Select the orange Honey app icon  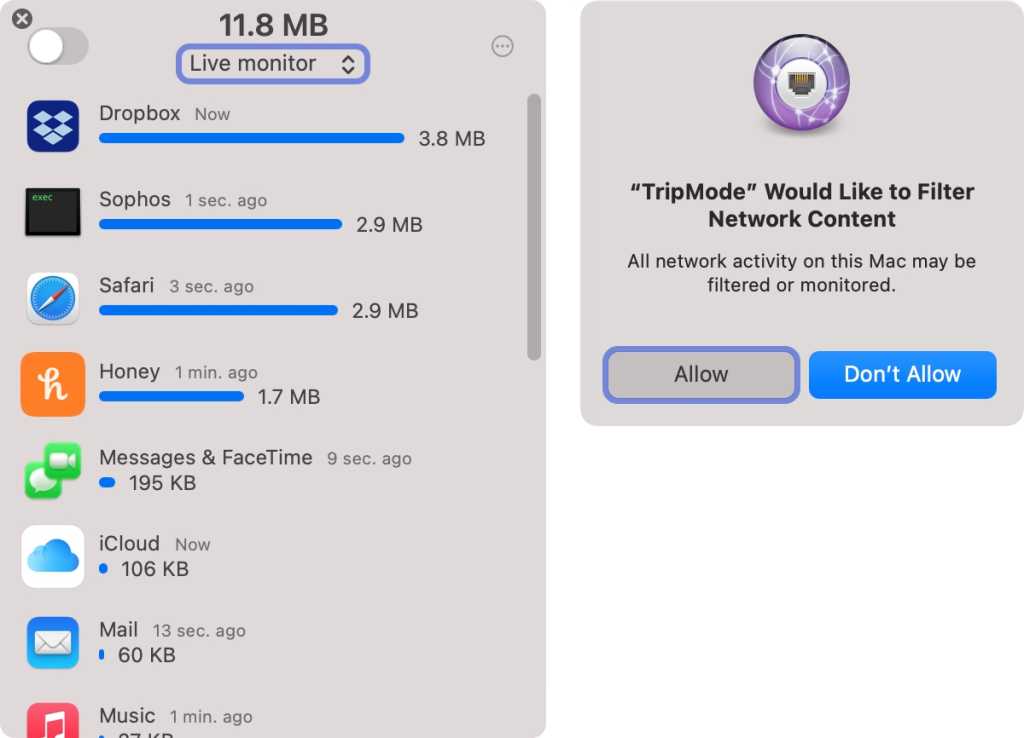click(x=53, y=384)
